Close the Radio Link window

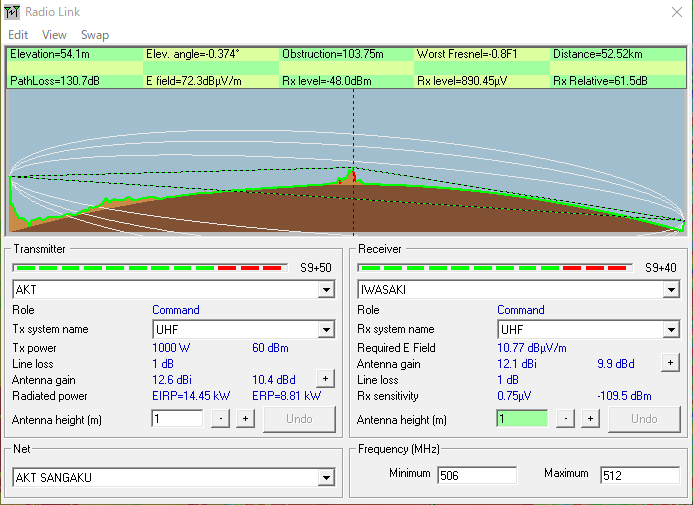(677, 12)
